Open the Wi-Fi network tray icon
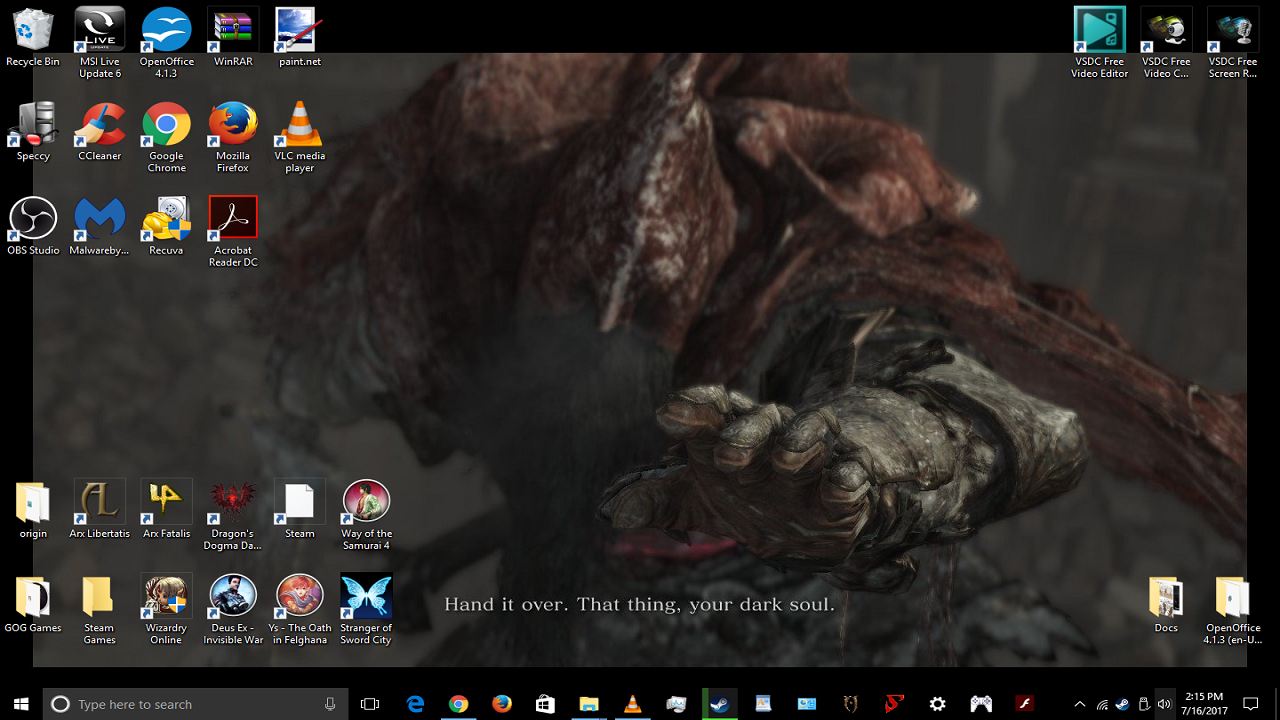 (x=1102, y=704)
